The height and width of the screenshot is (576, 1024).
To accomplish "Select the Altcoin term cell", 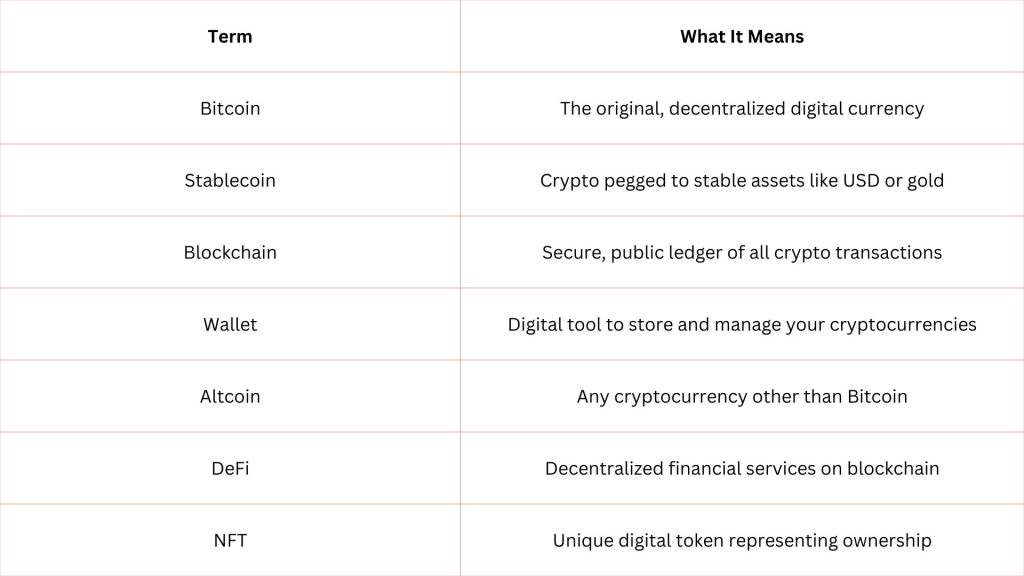I will point(230,396).
